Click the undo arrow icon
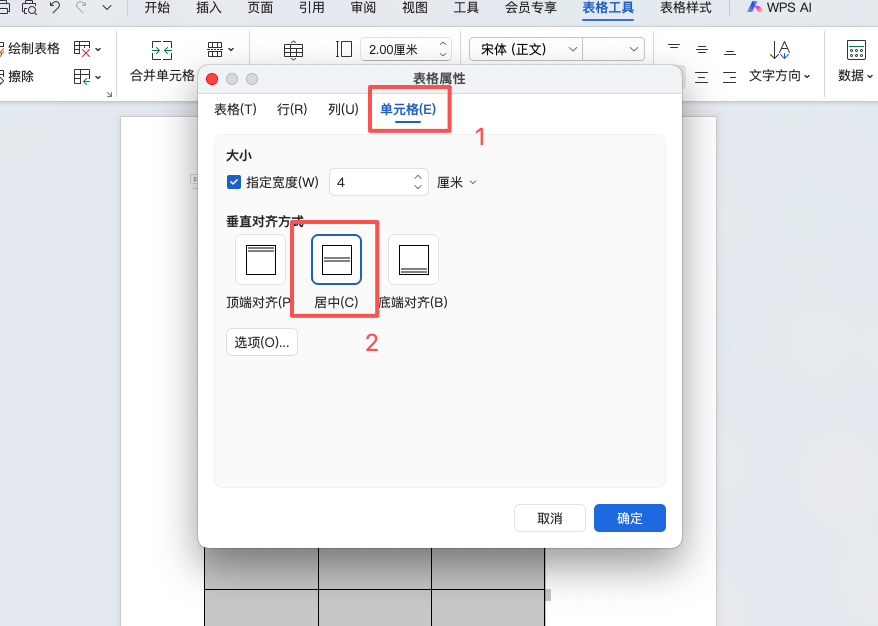The image size is (878, 626). pos(55,7)
